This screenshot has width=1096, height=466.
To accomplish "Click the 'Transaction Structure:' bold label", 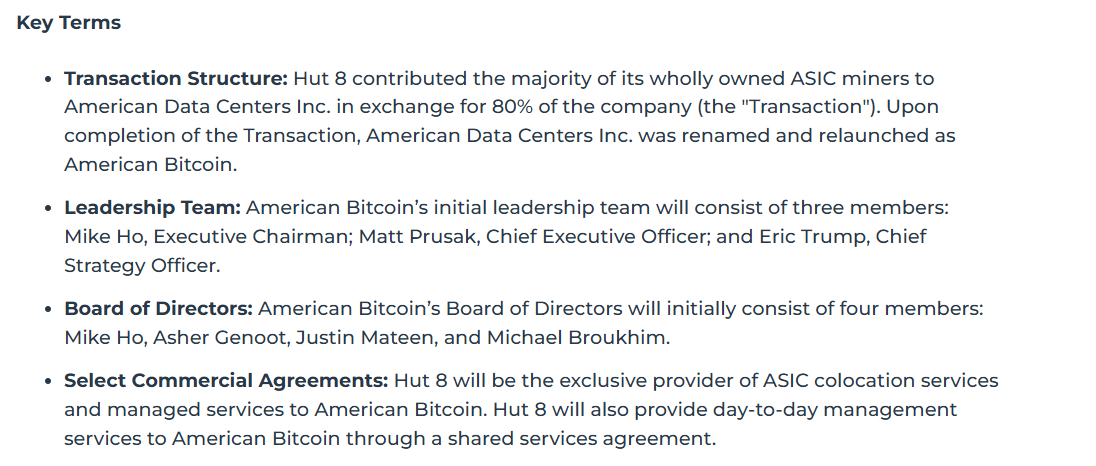I will point(176,78).
